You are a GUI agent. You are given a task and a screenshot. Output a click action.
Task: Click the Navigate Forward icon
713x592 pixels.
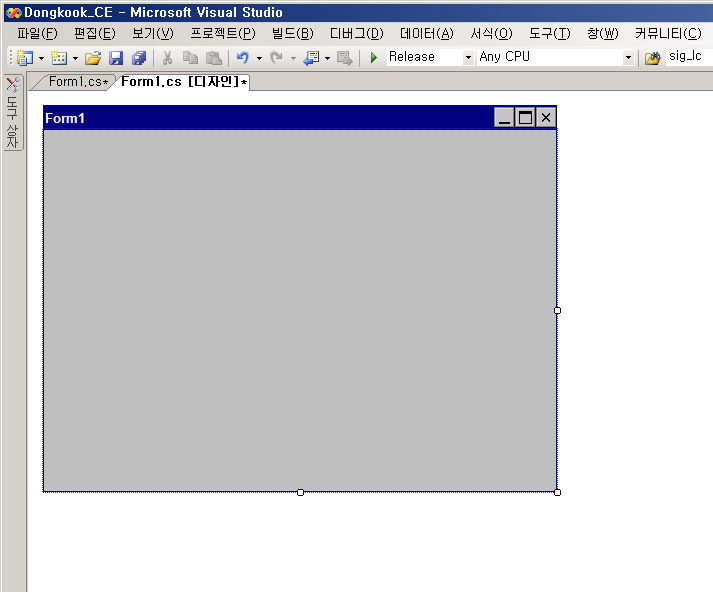[345, 58]
